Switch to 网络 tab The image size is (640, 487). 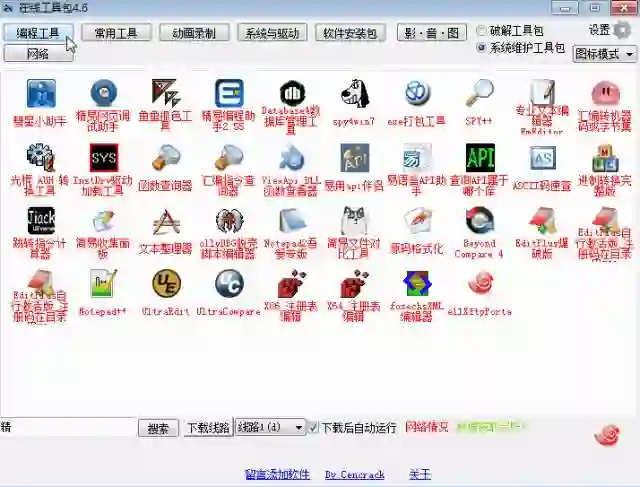pos(39,53)
